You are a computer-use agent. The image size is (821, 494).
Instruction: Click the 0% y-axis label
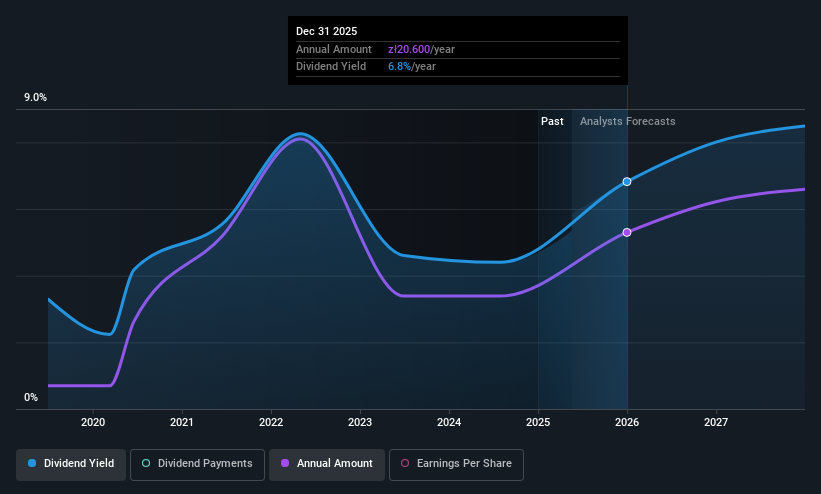(31, 397)
